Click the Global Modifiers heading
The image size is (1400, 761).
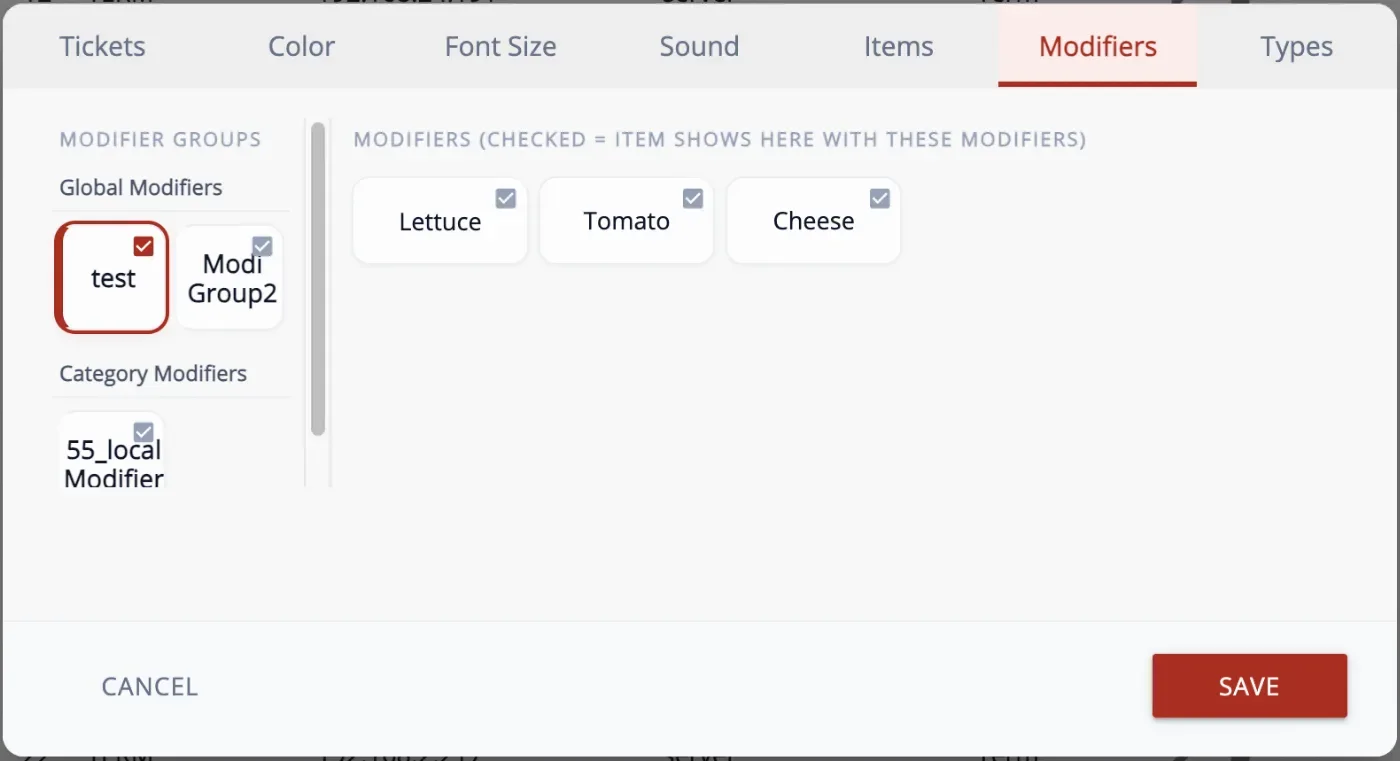click(x=141, y=187)
